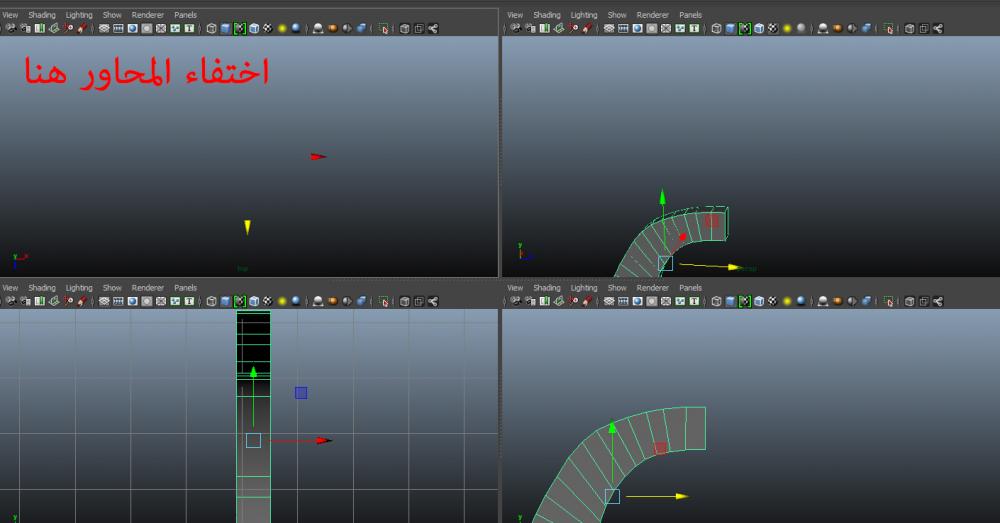This screenshot has width=1000, height=523.
Task: Toggle grid display in bottom-left panel toolbar
Action: [104, 301]
